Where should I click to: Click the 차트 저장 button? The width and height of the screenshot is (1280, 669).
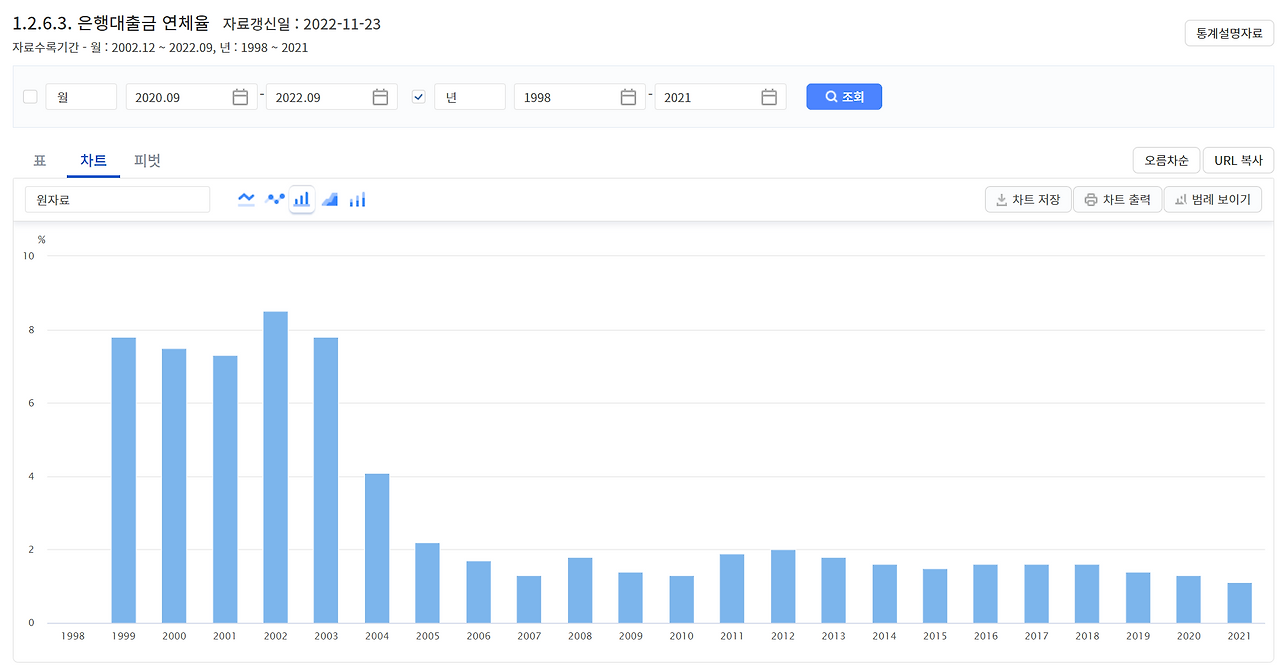[x=1028, y=199]
